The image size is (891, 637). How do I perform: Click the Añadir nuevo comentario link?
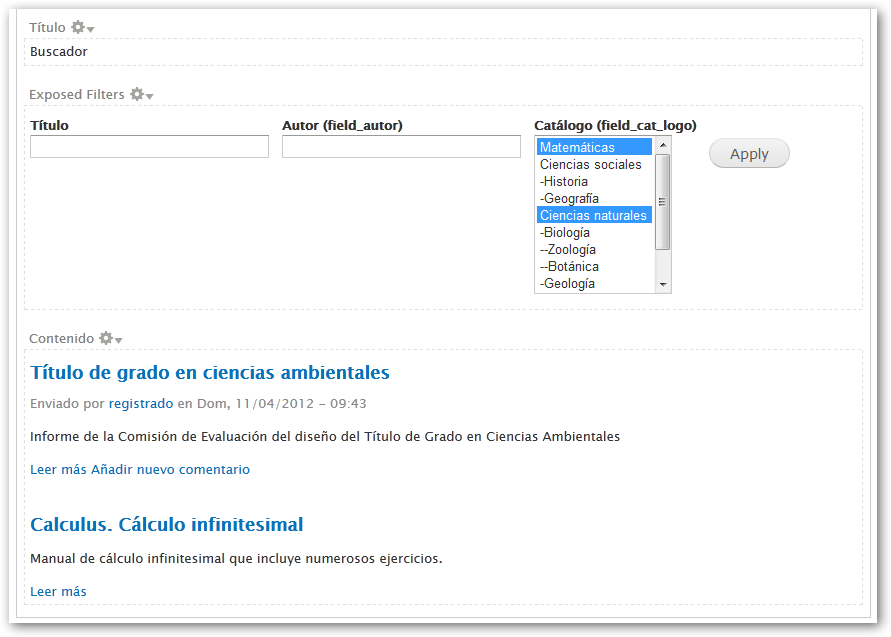click(171, 469)
